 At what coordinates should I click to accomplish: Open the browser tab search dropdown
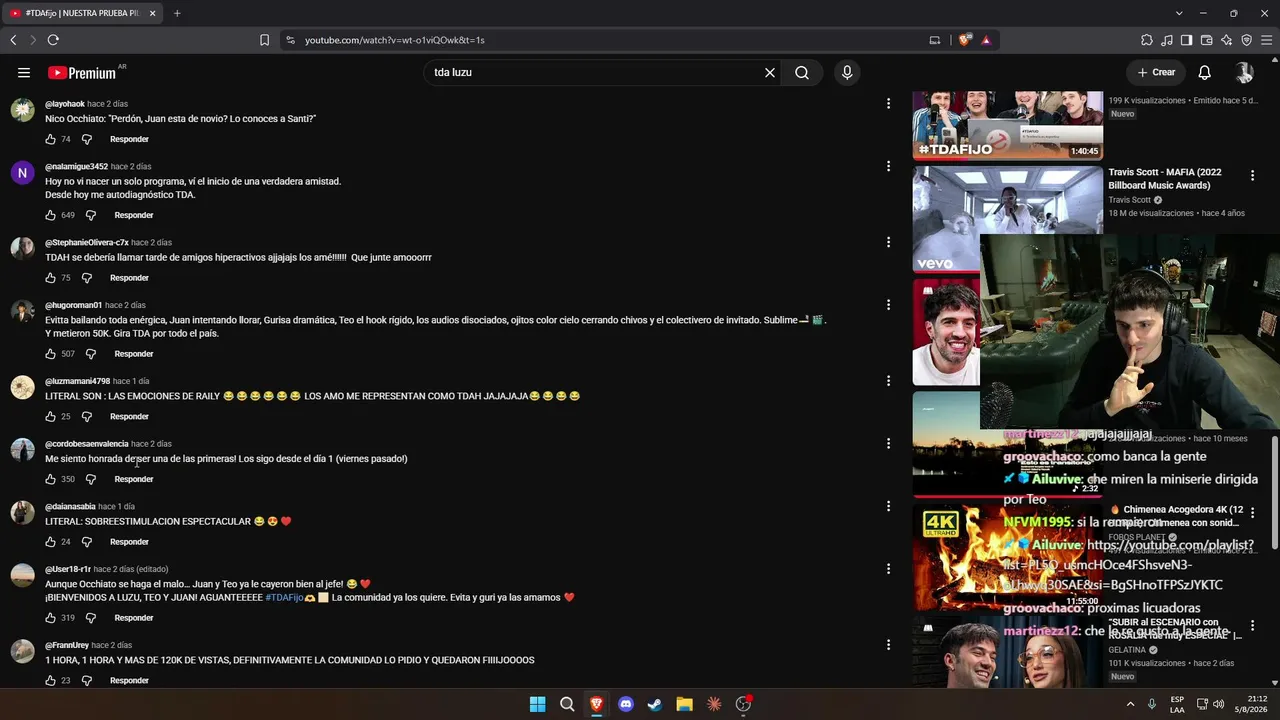click(1179, 13)
